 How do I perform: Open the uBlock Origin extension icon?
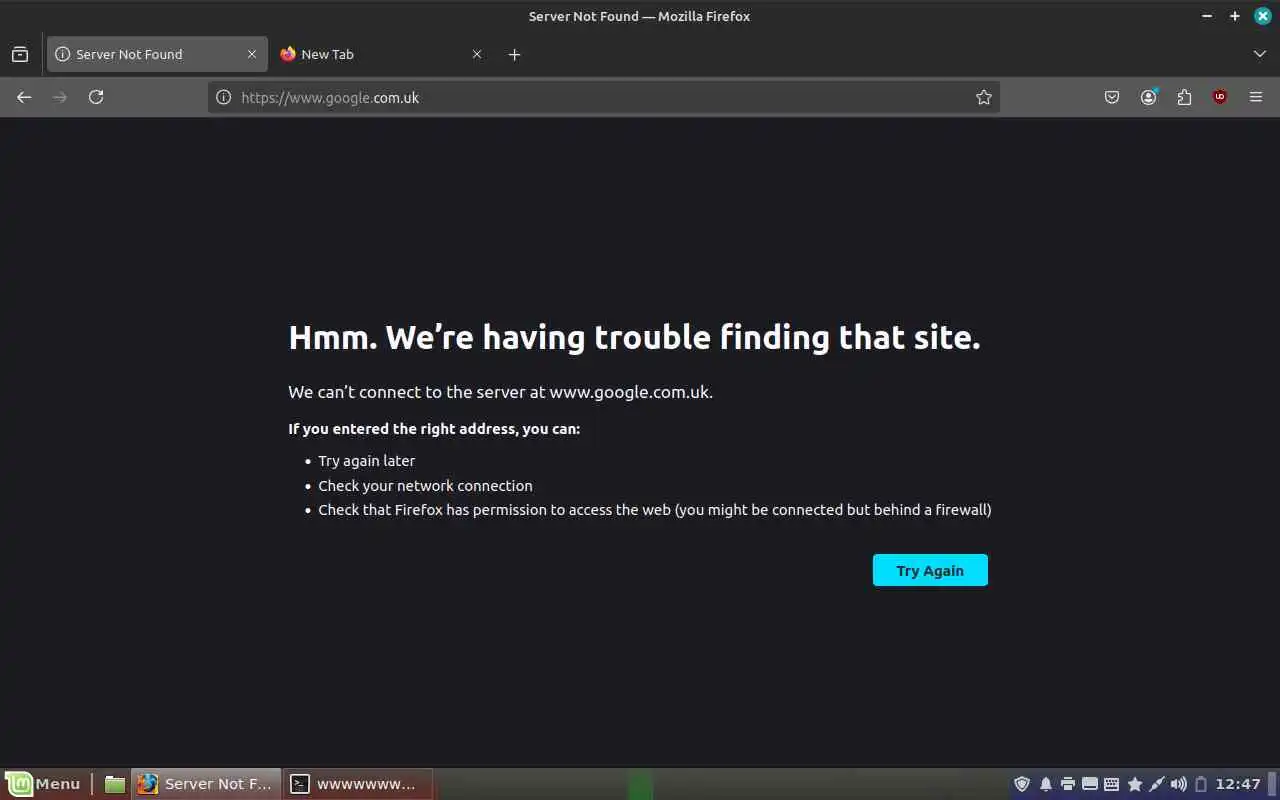(x=1220, y=97)
